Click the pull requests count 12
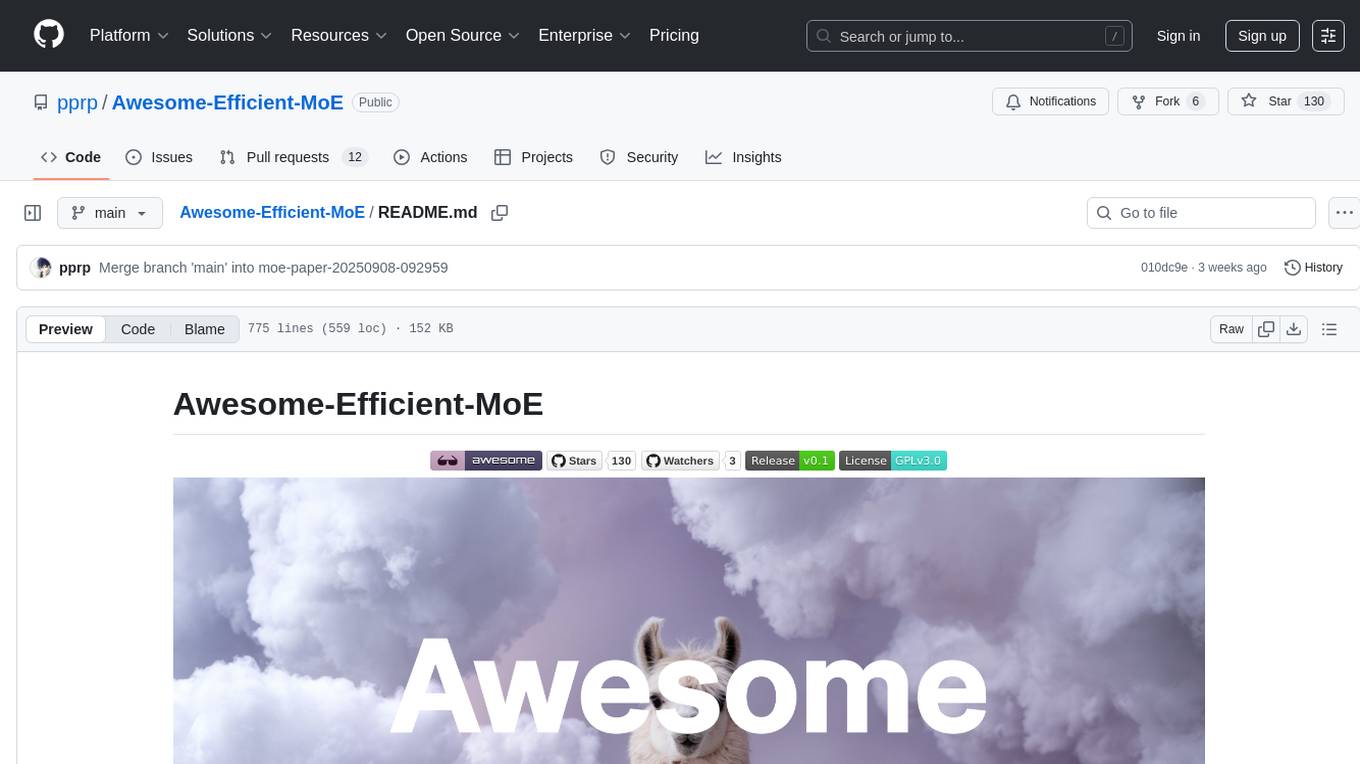This screenshot has width=1360, height=764. pos(354,157)
